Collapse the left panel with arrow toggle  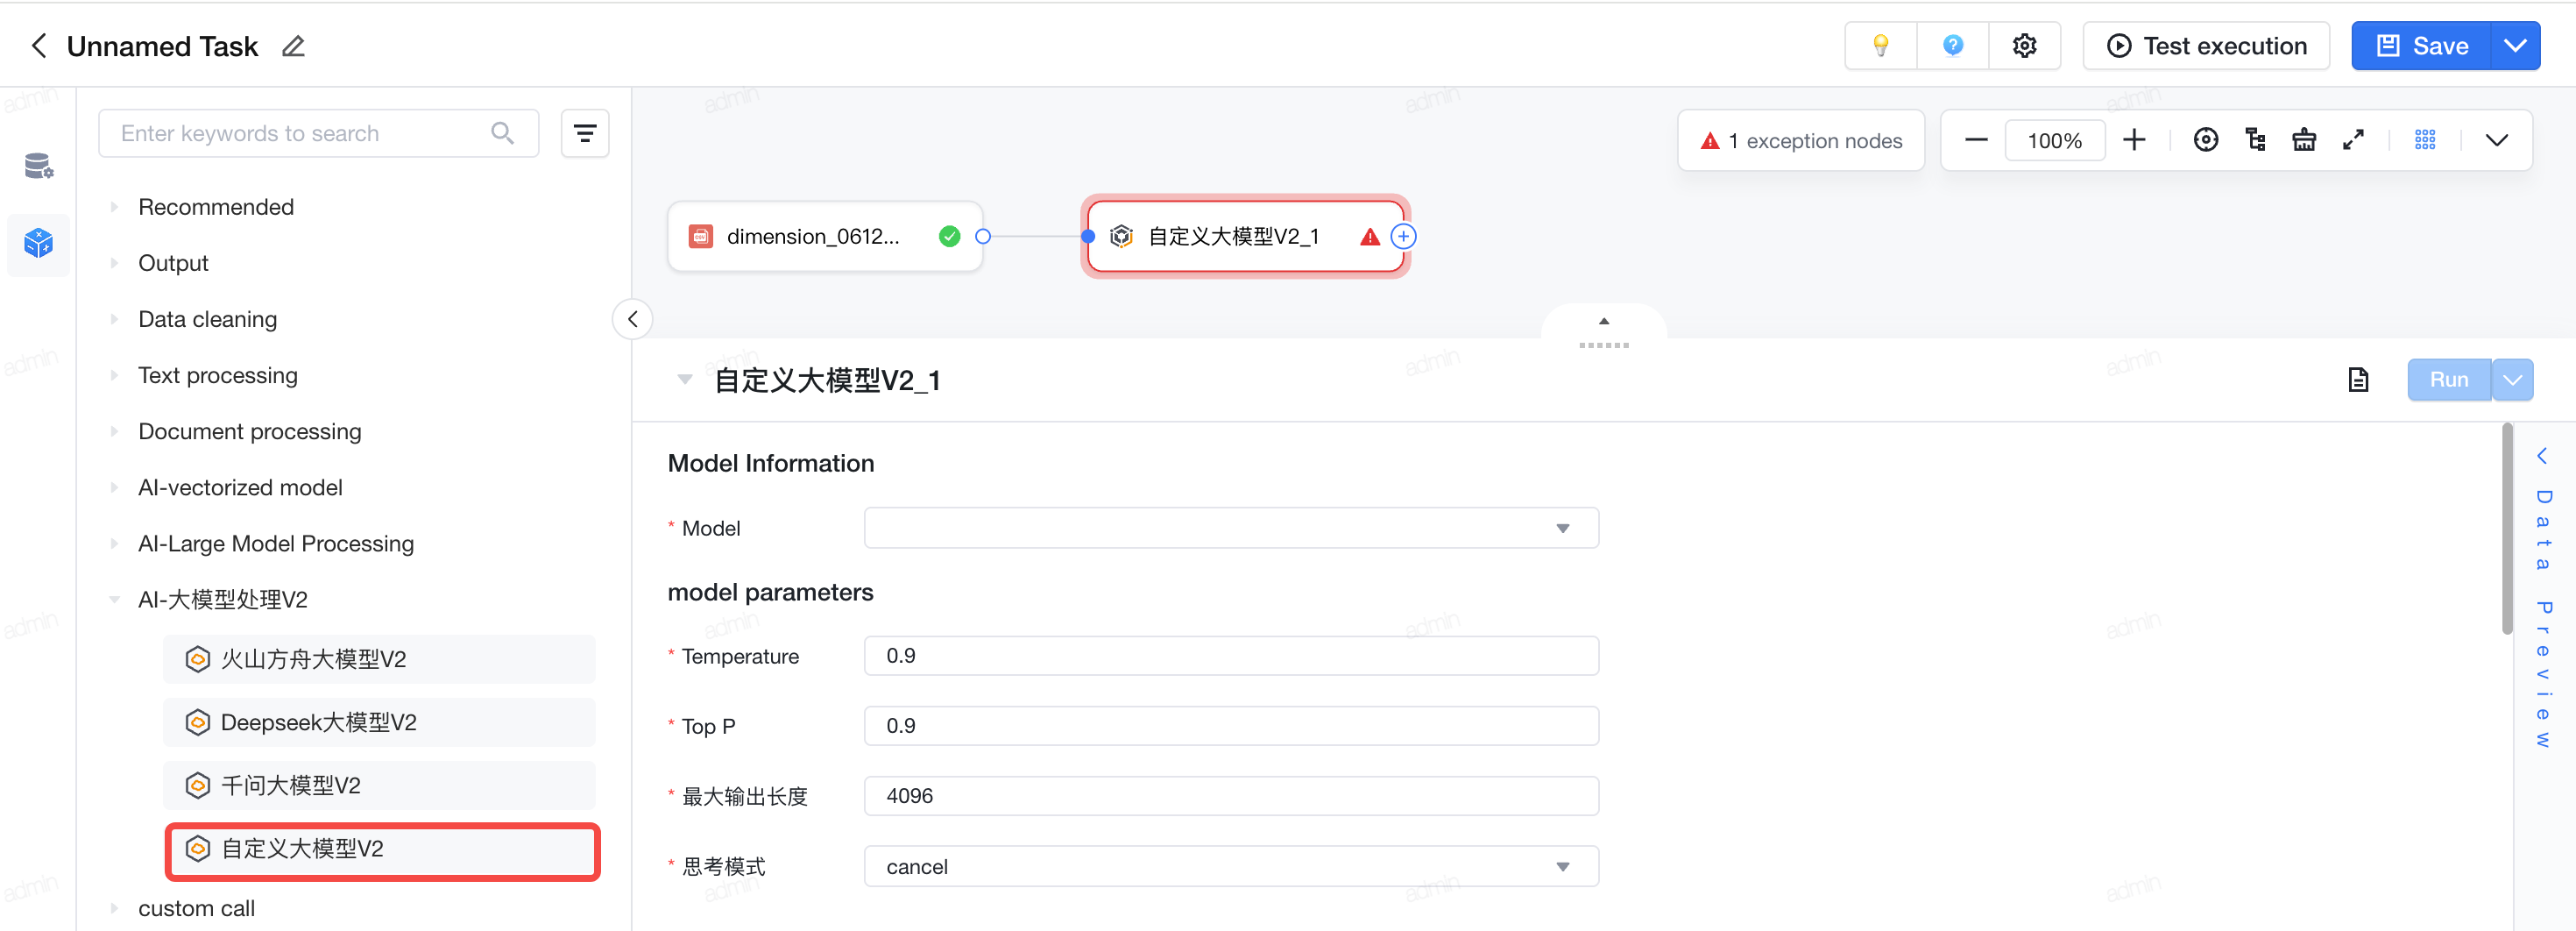pyautogui.click(x=632, y=319)
